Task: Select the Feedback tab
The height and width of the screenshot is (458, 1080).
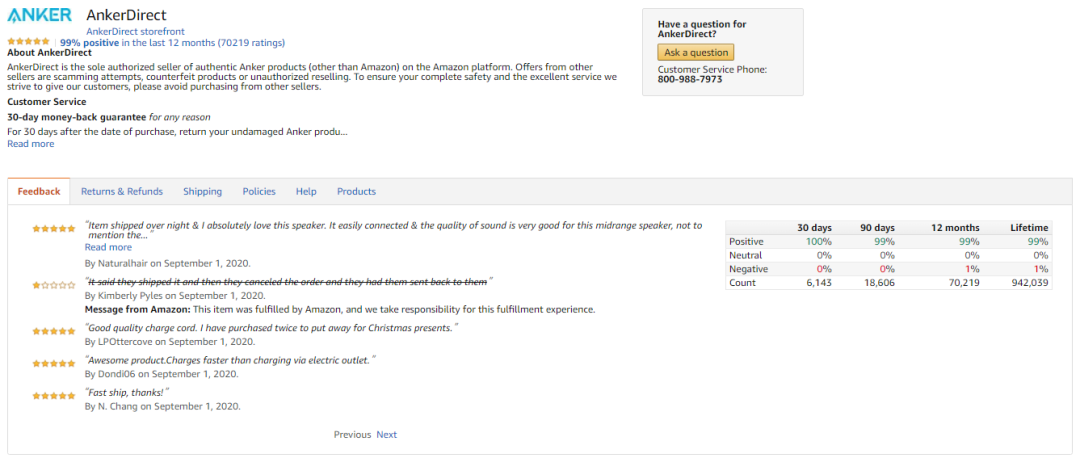Action: (39, 191)
